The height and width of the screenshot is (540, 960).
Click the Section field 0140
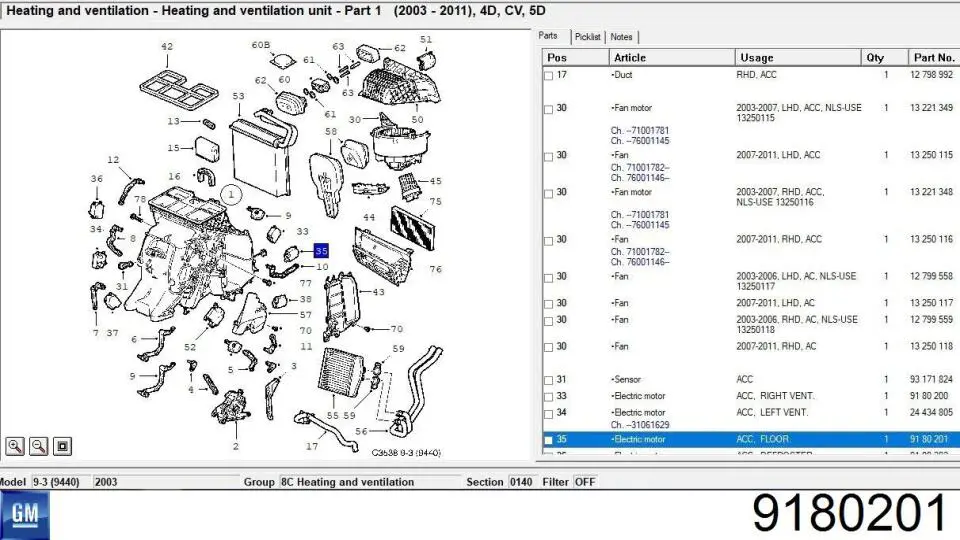coord(521,482)
